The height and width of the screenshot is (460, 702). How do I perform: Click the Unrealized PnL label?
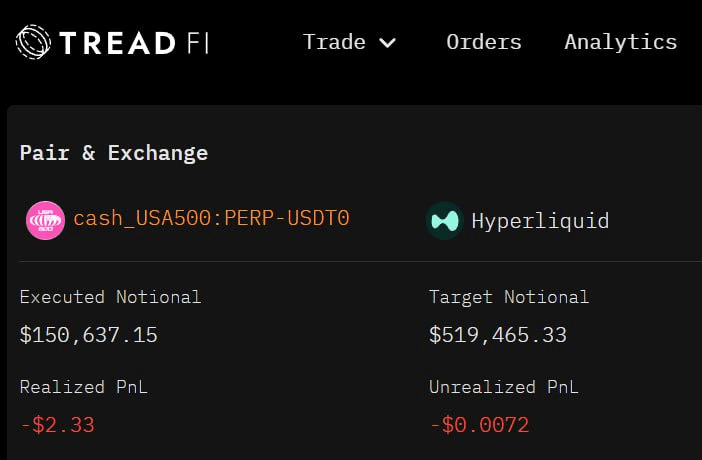(503, 387)
